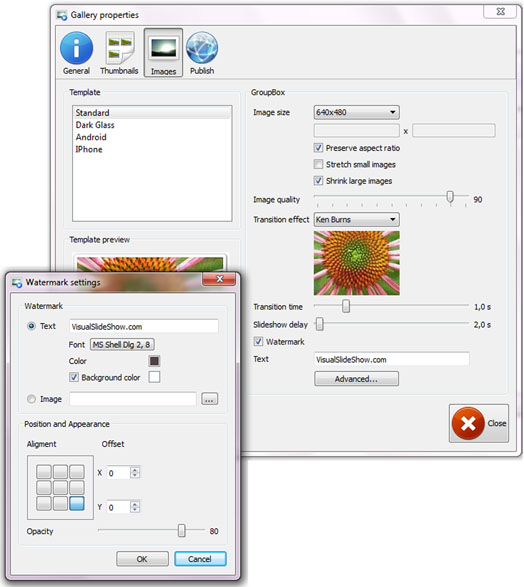Open the Thumbnails tab icon
The width and height of the screenshot is (524, 587).
(x=119, y=53)
